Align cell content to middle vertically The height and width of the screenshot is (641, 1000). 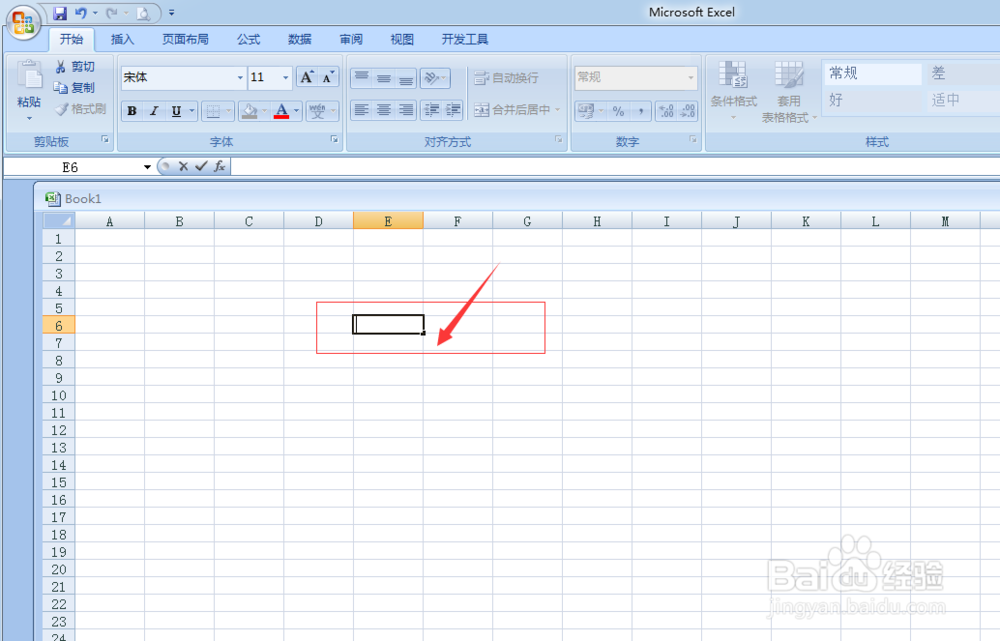383,78
